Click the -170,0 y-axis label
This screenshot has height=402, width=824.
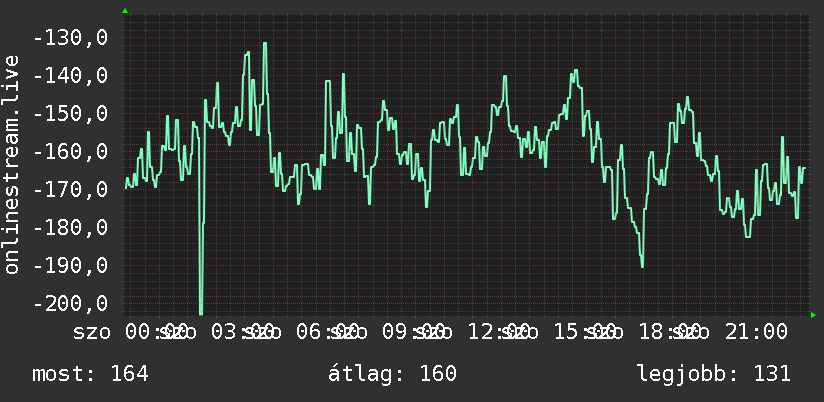point(70,190)
